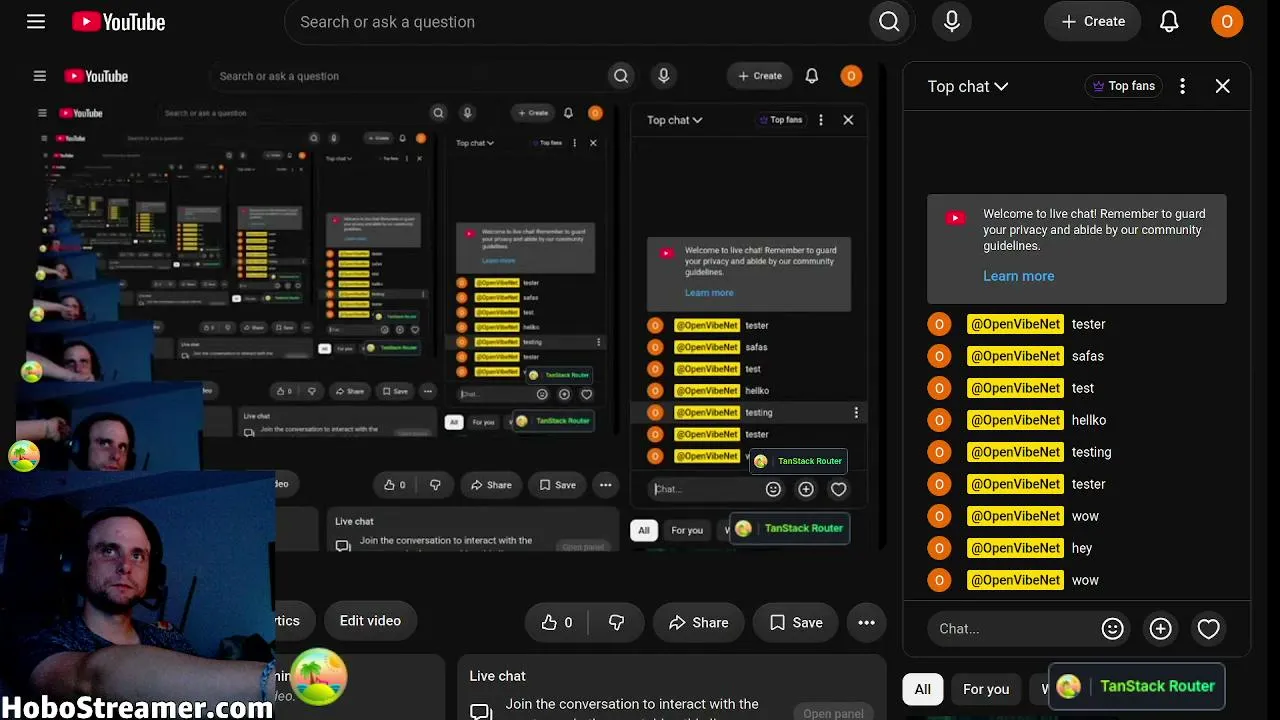Screen dimensions: 1280x720
Task: Select the All filter chip
Action: click(922, 689)
